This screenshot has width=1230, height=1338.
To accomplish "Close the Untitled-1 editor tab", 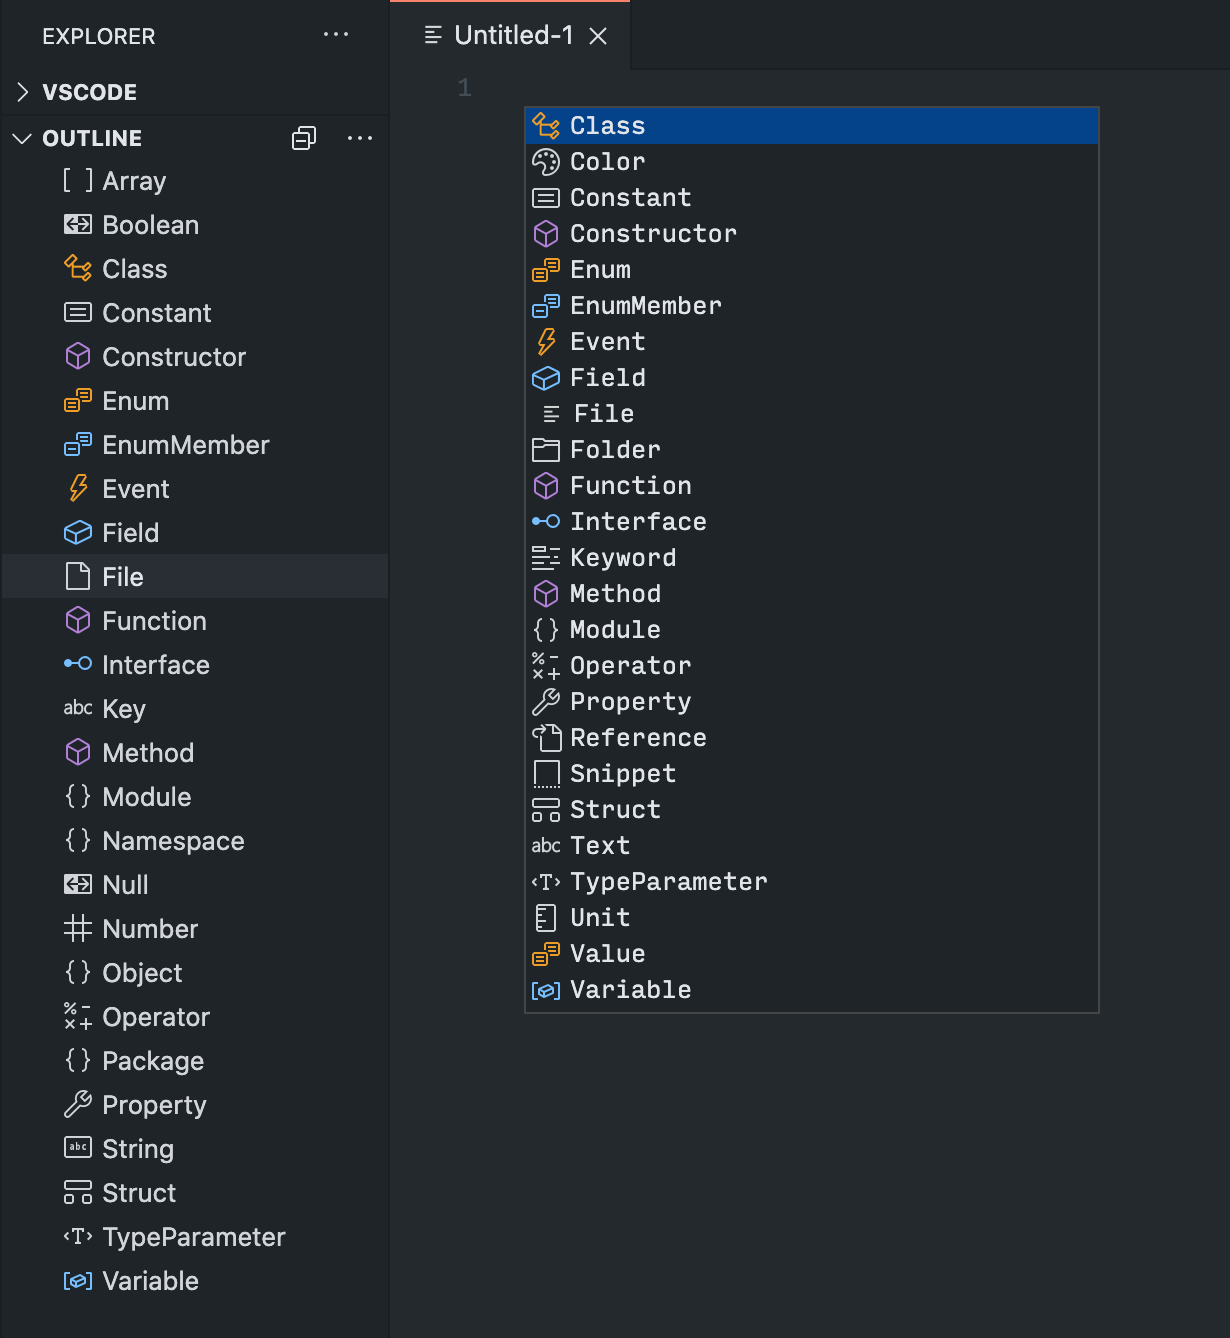I will click(x=597, y=33).
